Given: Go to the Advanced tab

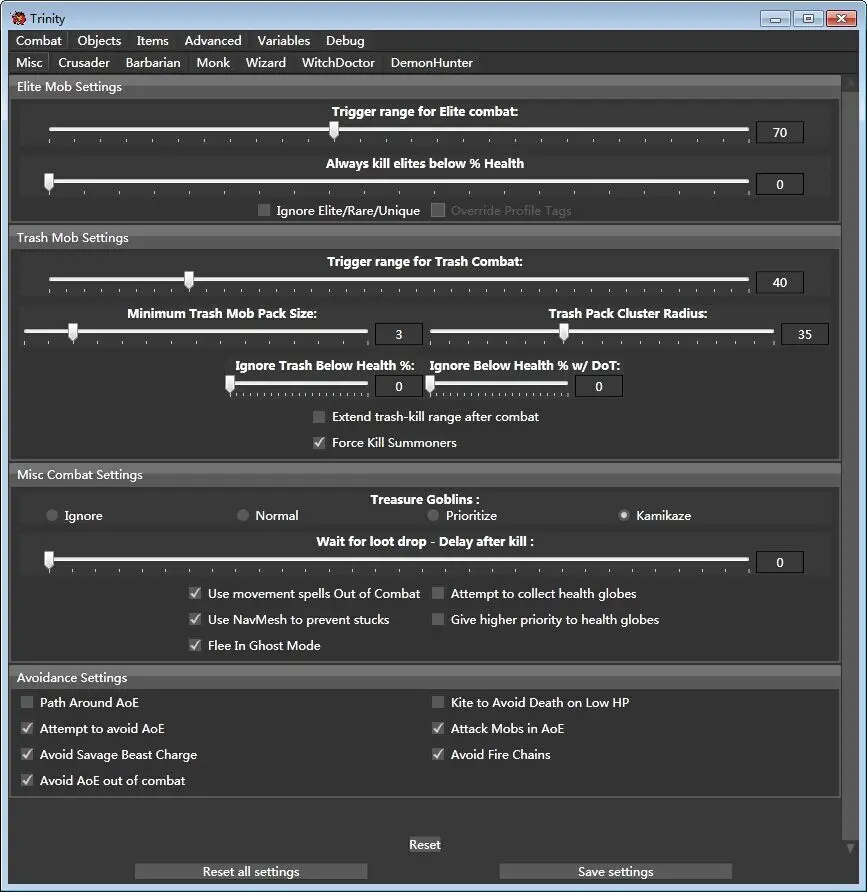Looking at the screenshot, I should pyautogui.click(x=213, y=40).
